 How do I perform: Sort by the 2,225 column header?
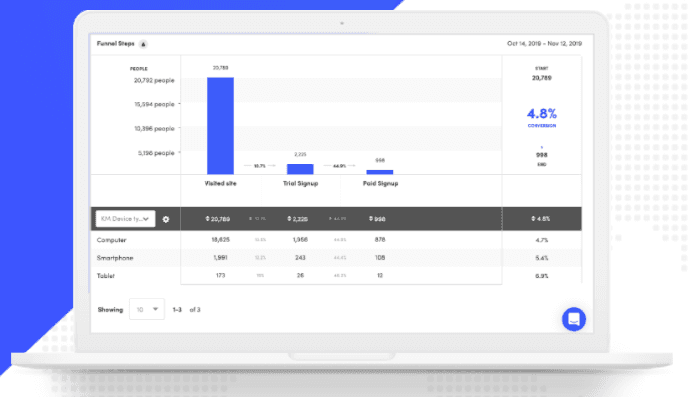coord(297,219)
